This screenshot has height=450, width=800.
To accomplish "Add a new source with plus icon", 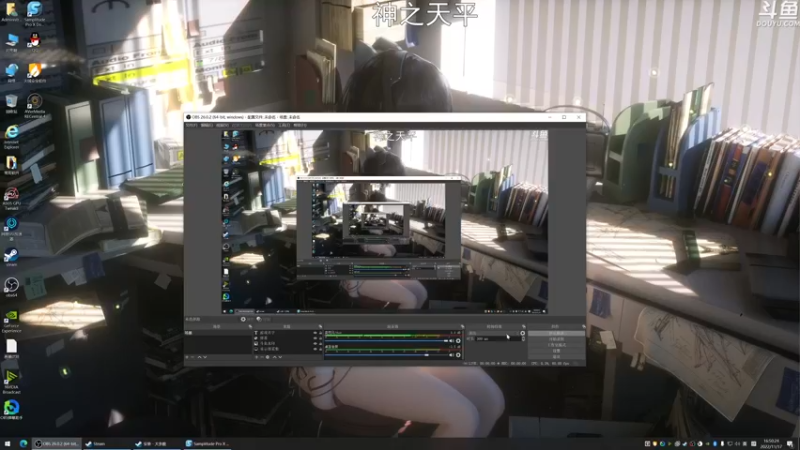I will (256, 357).
